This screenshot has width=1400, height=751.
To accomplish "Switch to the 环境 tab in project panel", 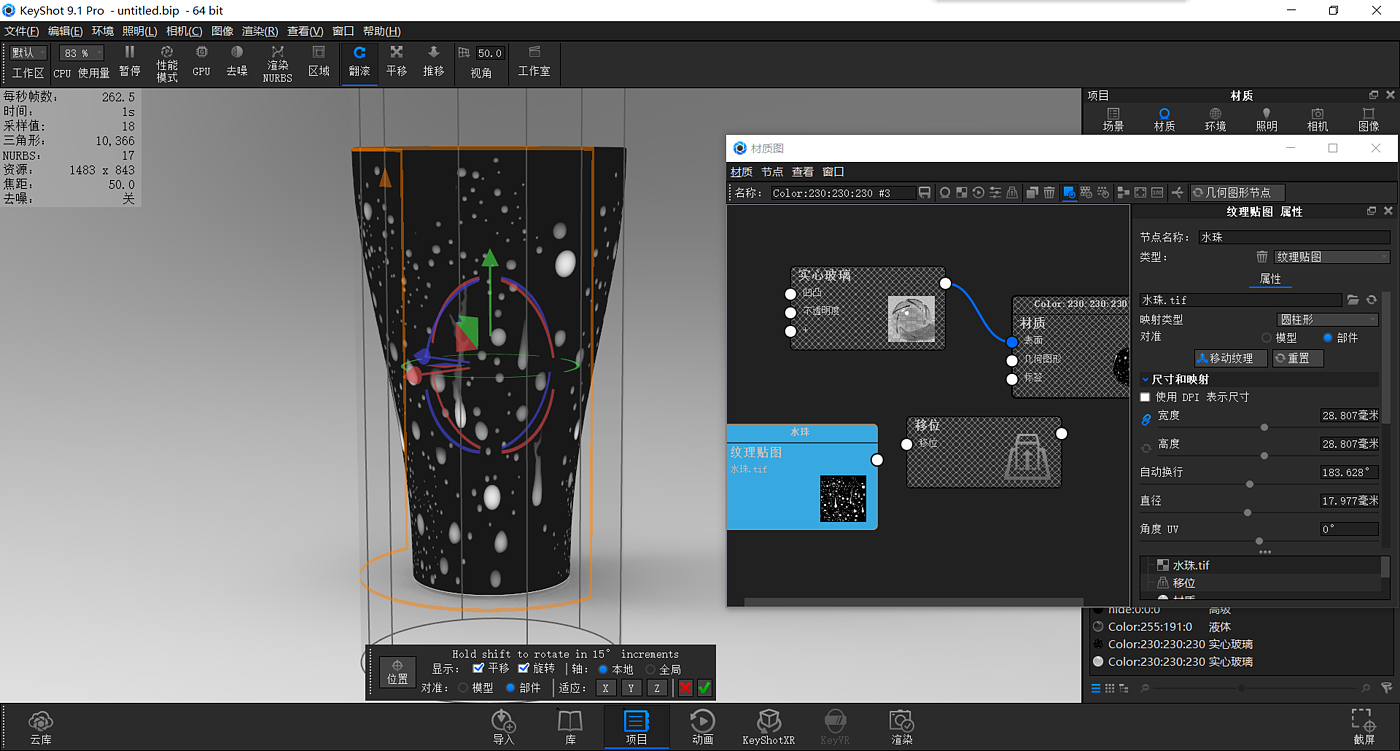I will click(x=1215, y=119).
